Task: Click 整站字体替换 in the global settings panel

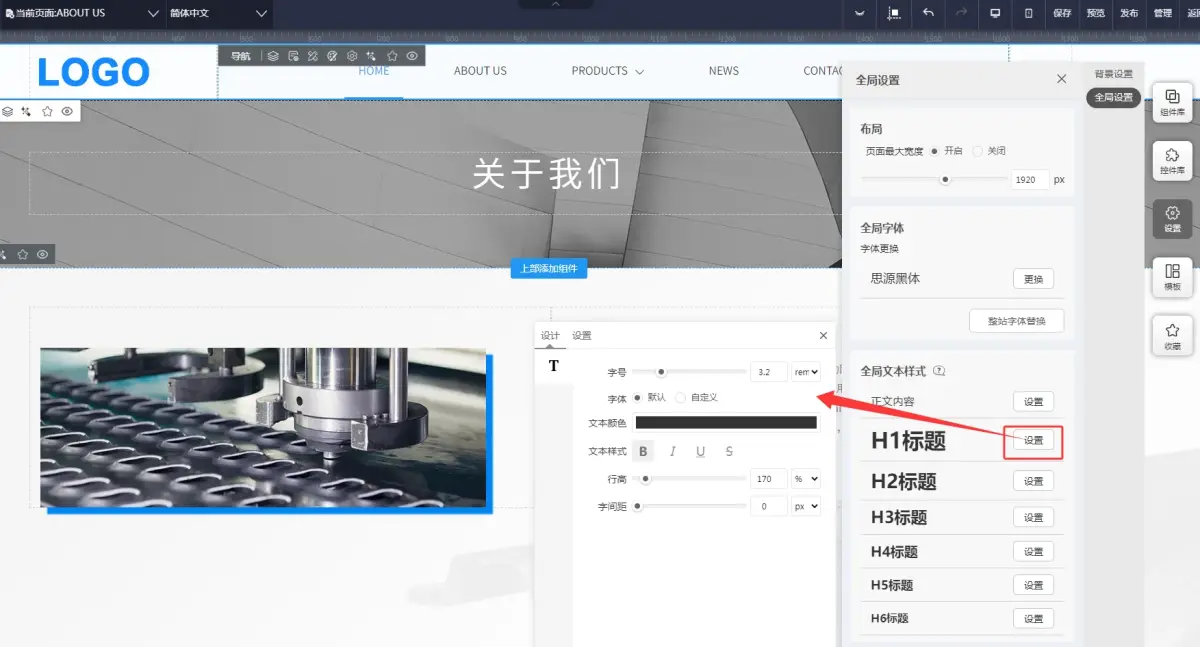Action: click(x=1016, y=320)
